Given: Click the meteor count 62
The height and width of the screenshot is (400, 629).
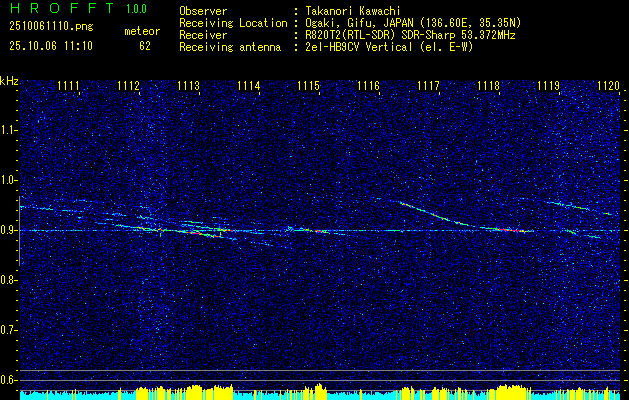Looking at the screenshot, I should tap(145, 46).
